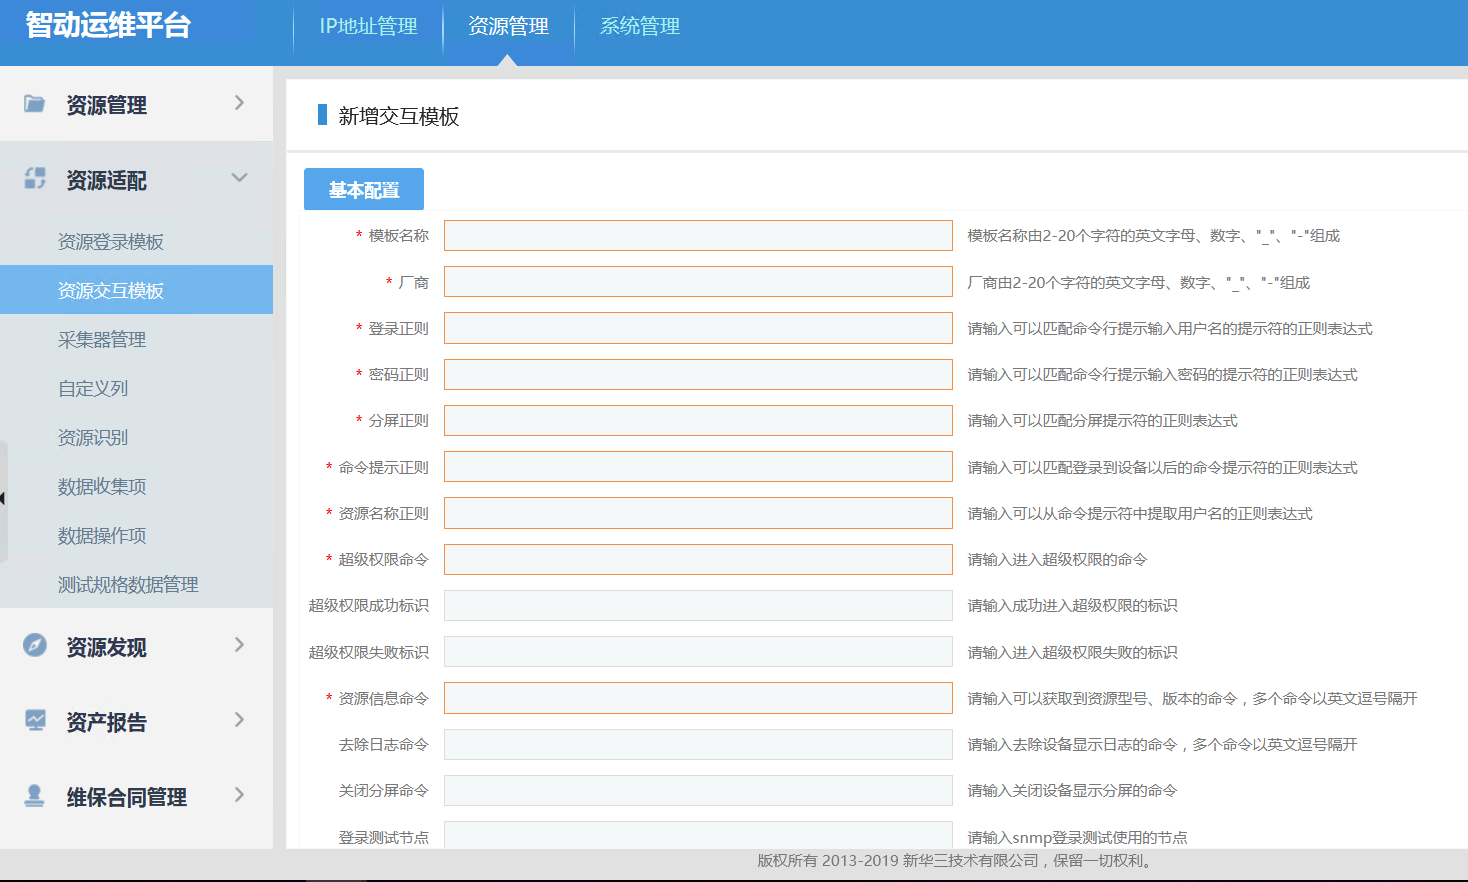Open 资源登录模板 in the sidebar
The width and height of the screenshot is (1468, 882).
pos(111,242)
